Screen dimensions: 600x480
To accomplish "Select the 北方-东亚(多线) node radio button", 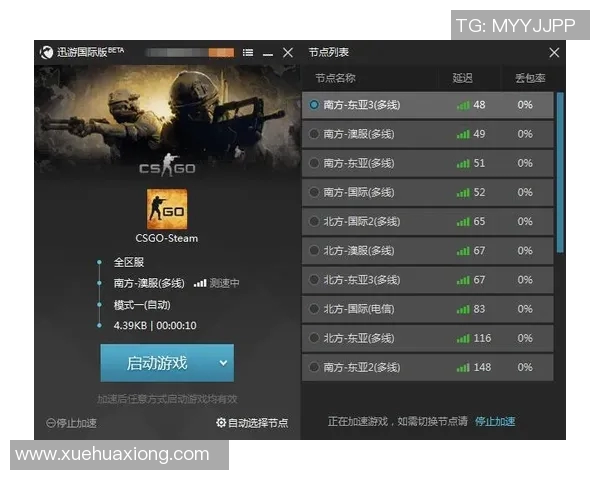I will point(314,338).
